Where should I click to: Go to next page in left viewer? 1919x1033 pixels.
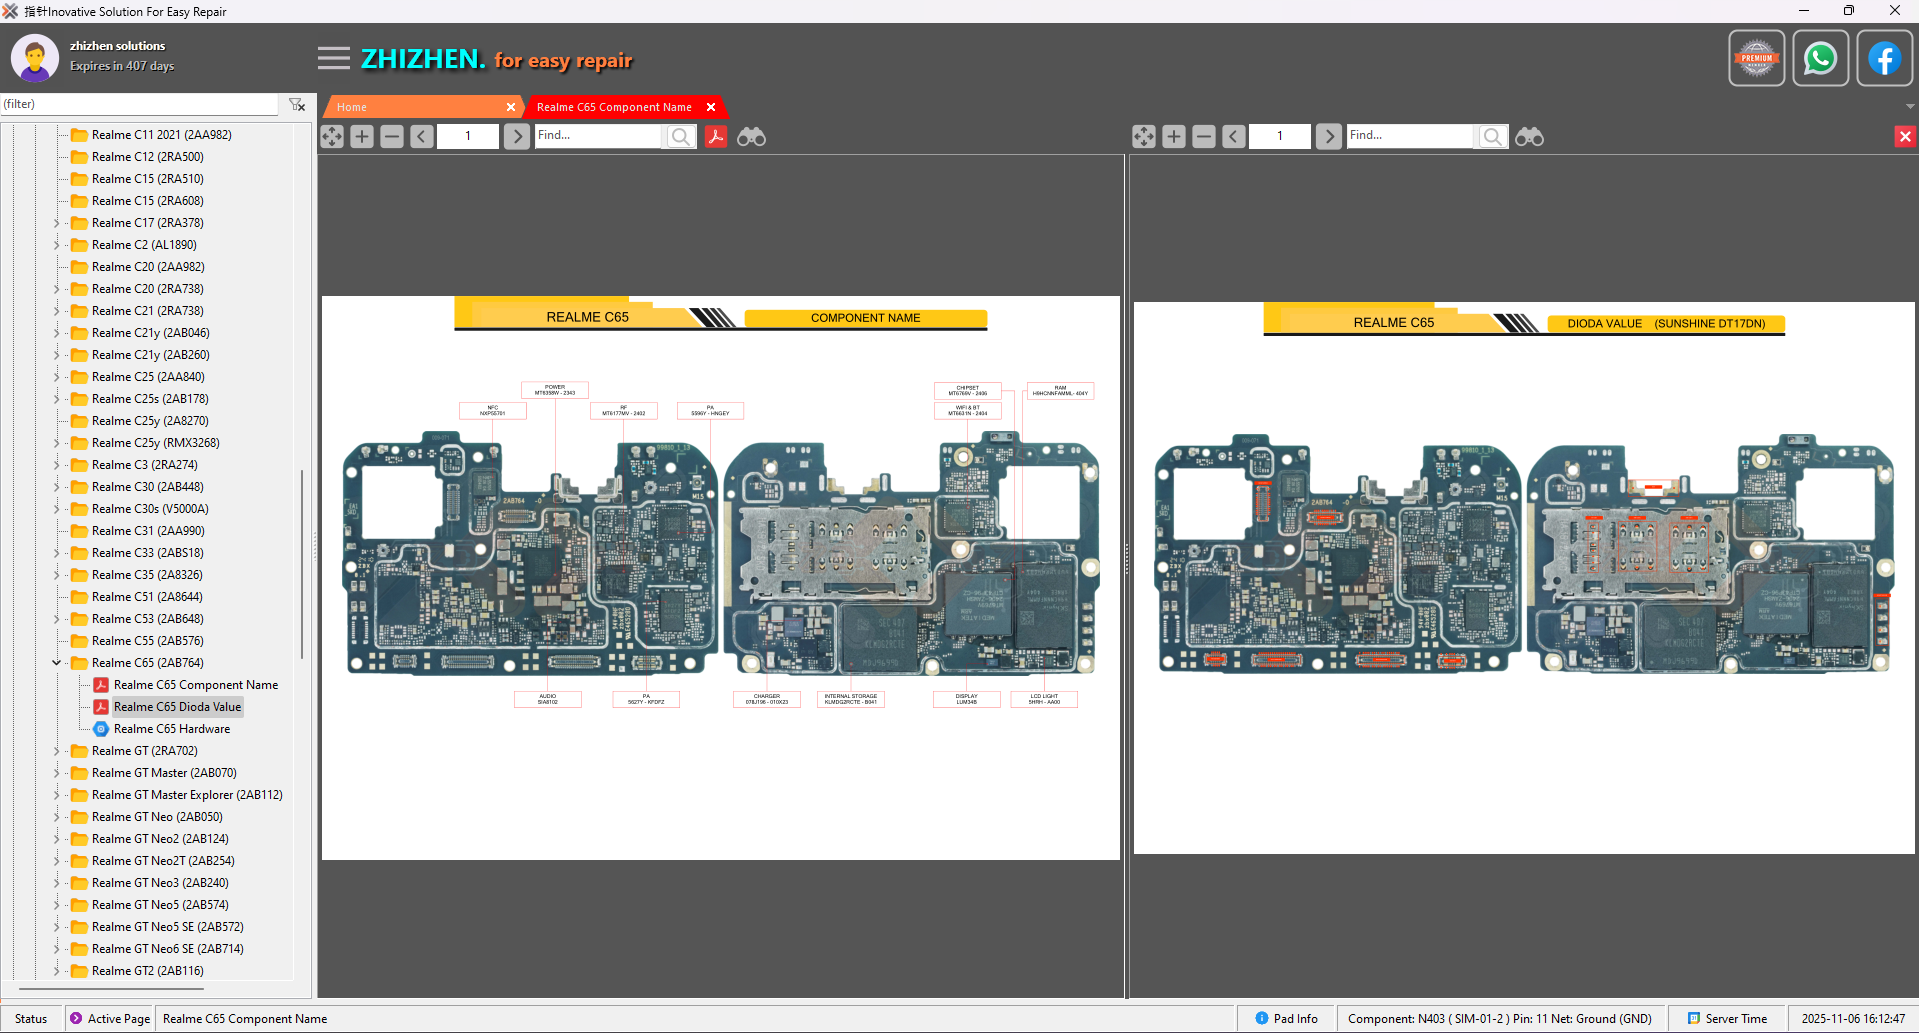(517, 136)
